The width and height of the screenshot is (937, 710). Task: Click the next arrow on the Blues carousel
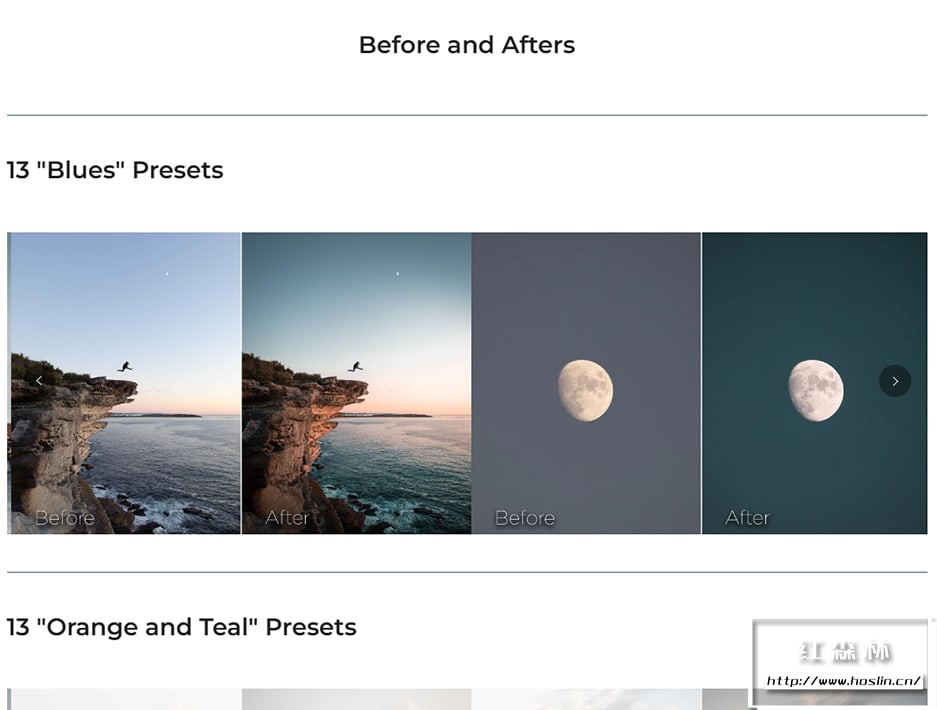click(x=895, y=381)
